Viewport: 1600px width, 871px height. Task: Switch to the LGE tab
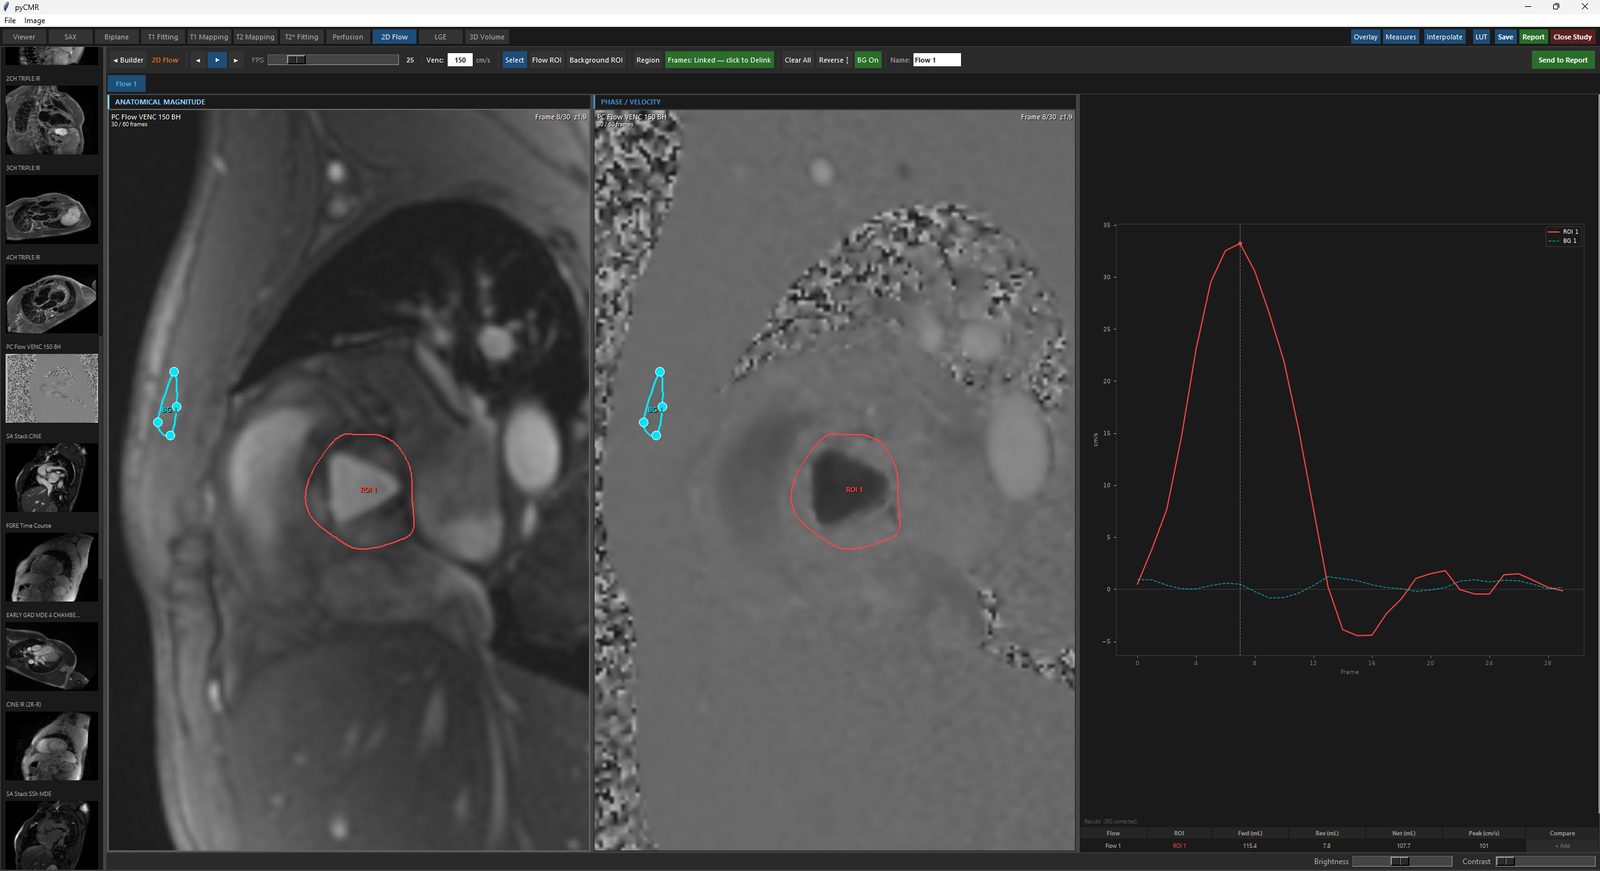[440, 37]
